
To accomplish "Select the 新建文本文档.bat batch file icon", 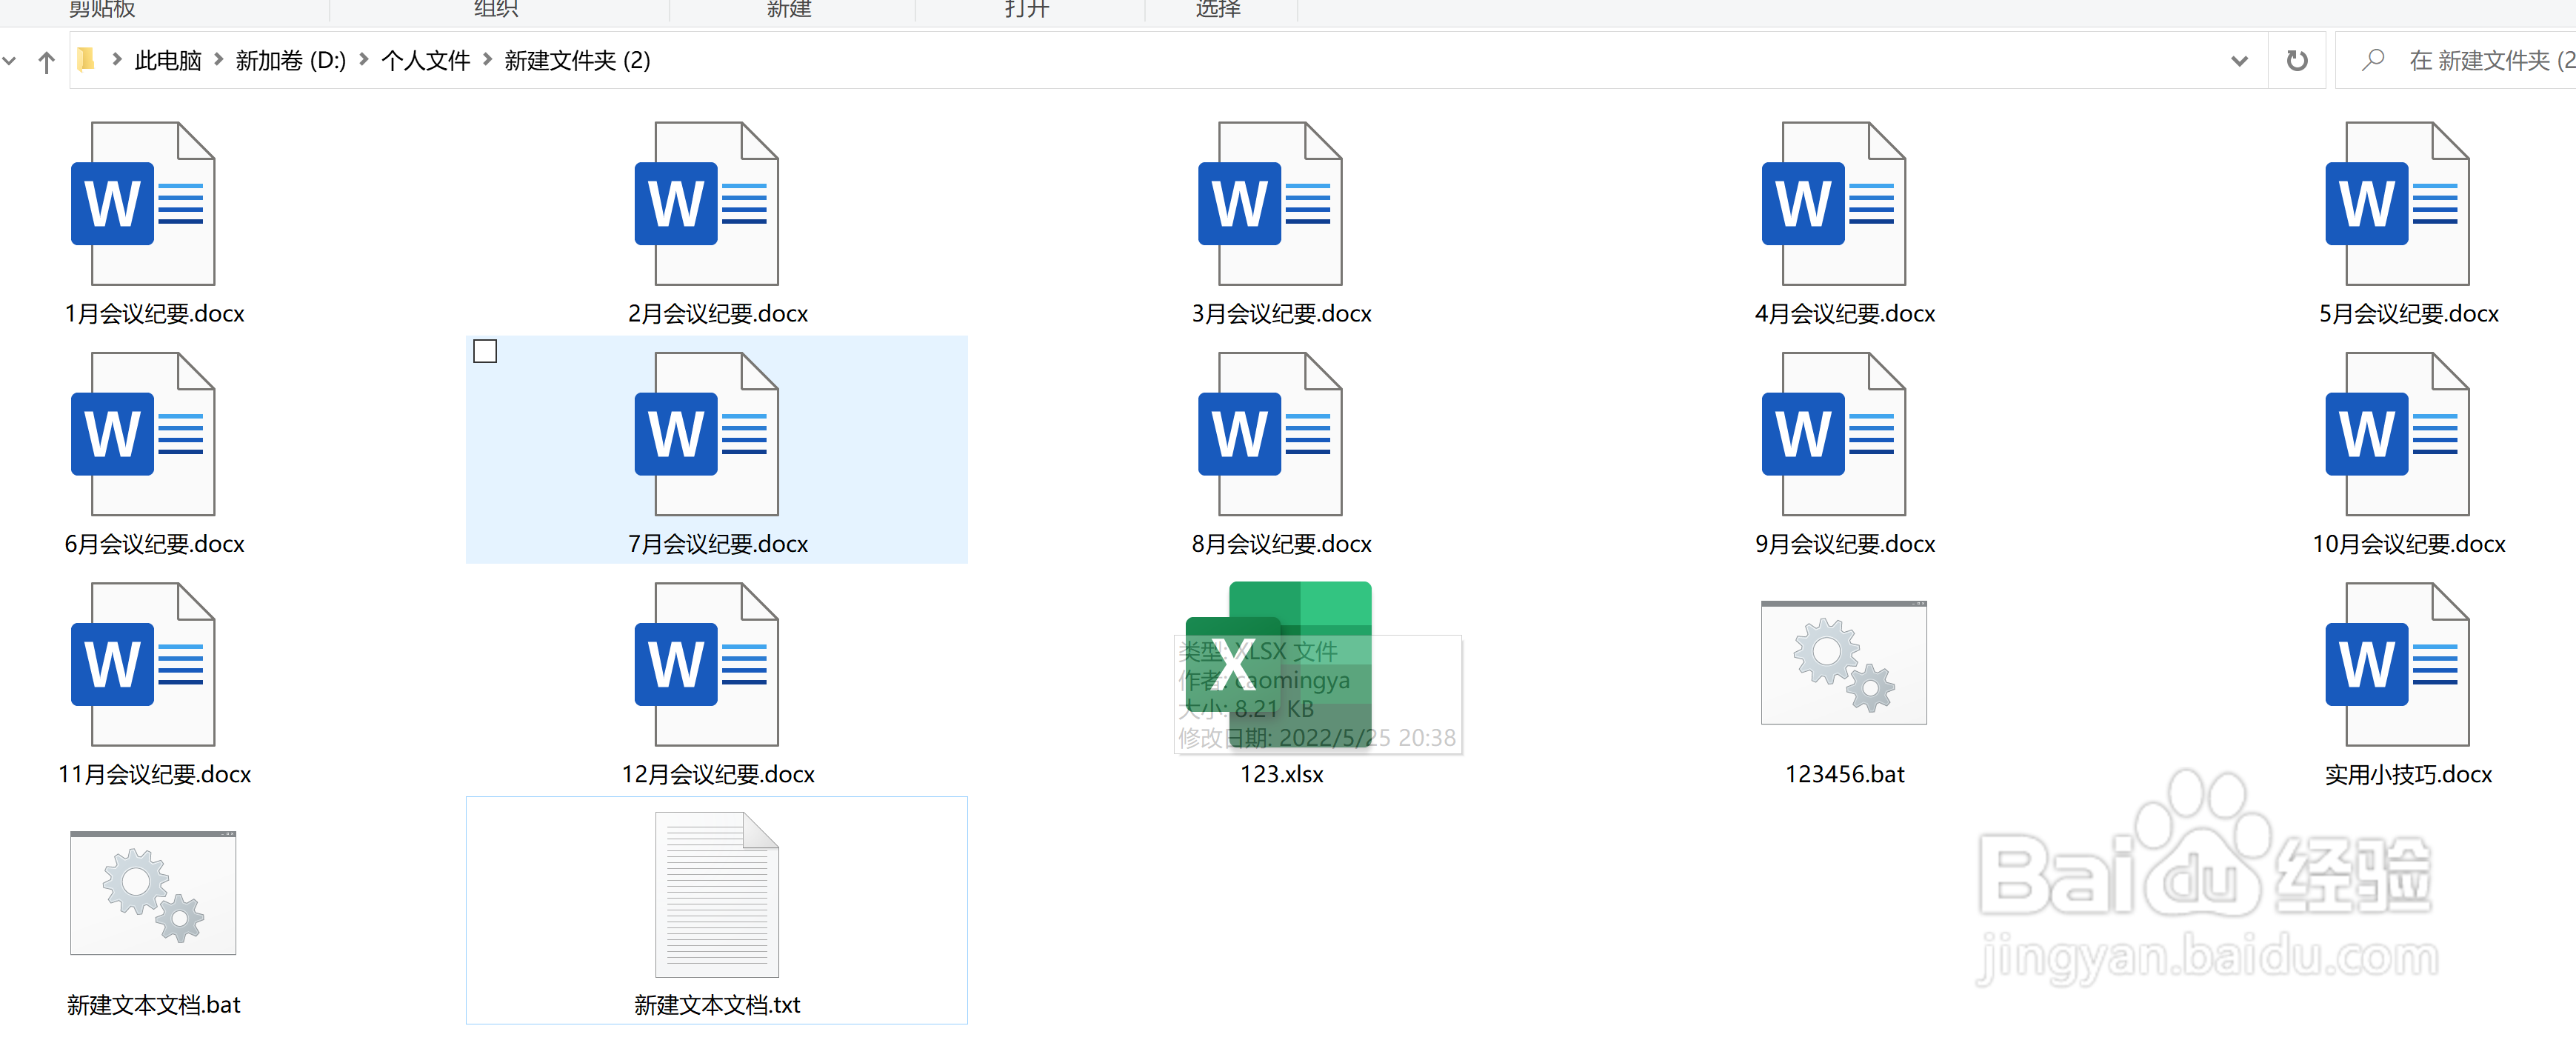I will point(153,893).
